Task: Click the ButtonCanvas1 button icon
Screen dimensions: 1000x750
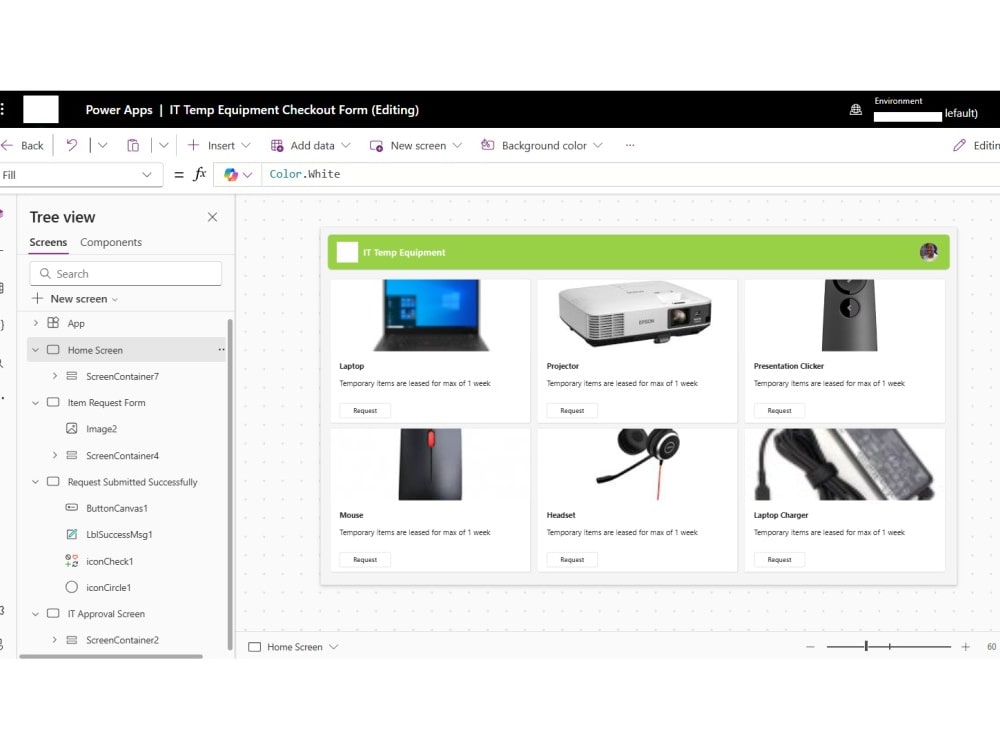Action: [x=72, y=508]
